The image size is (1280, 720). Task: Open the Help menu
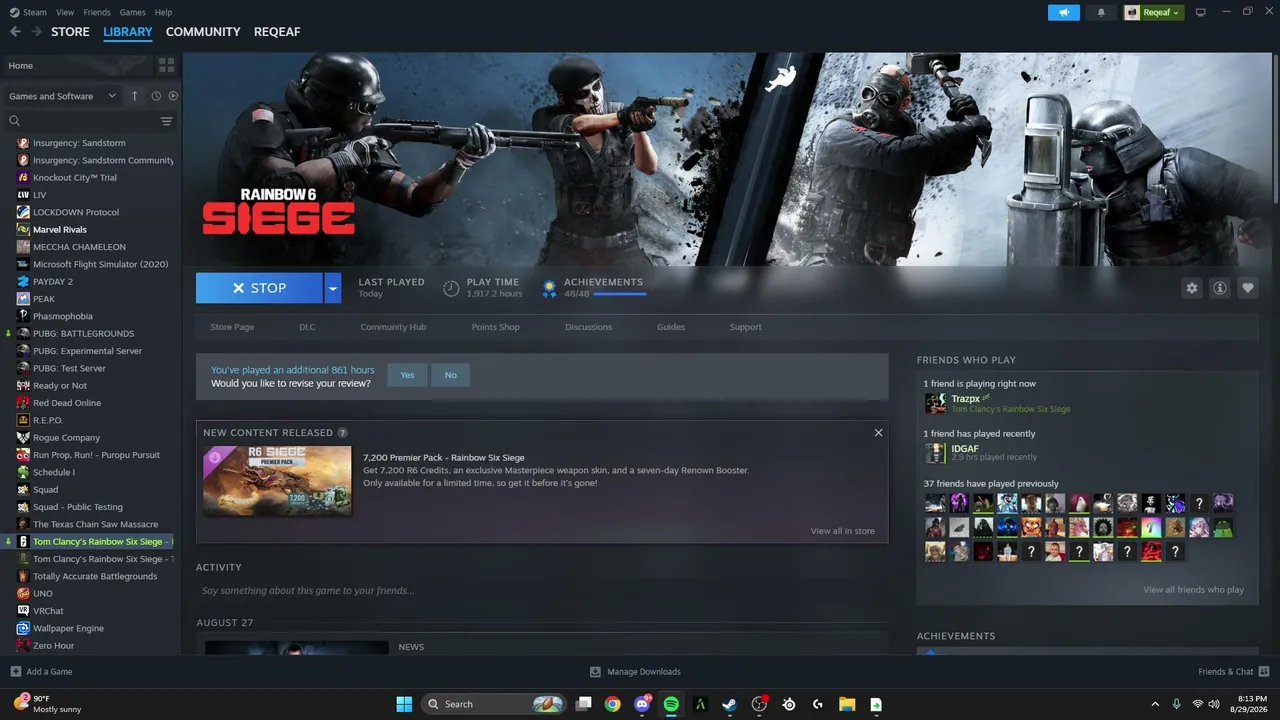pos(163,12)
